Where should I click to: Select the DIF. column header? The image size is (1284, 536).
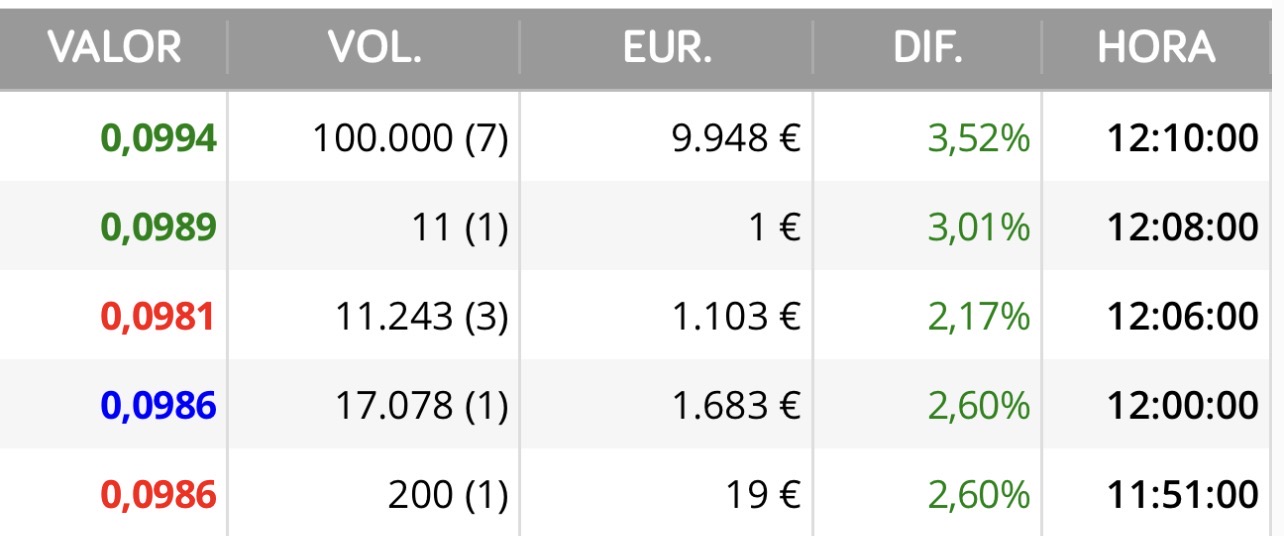point(928,48)
